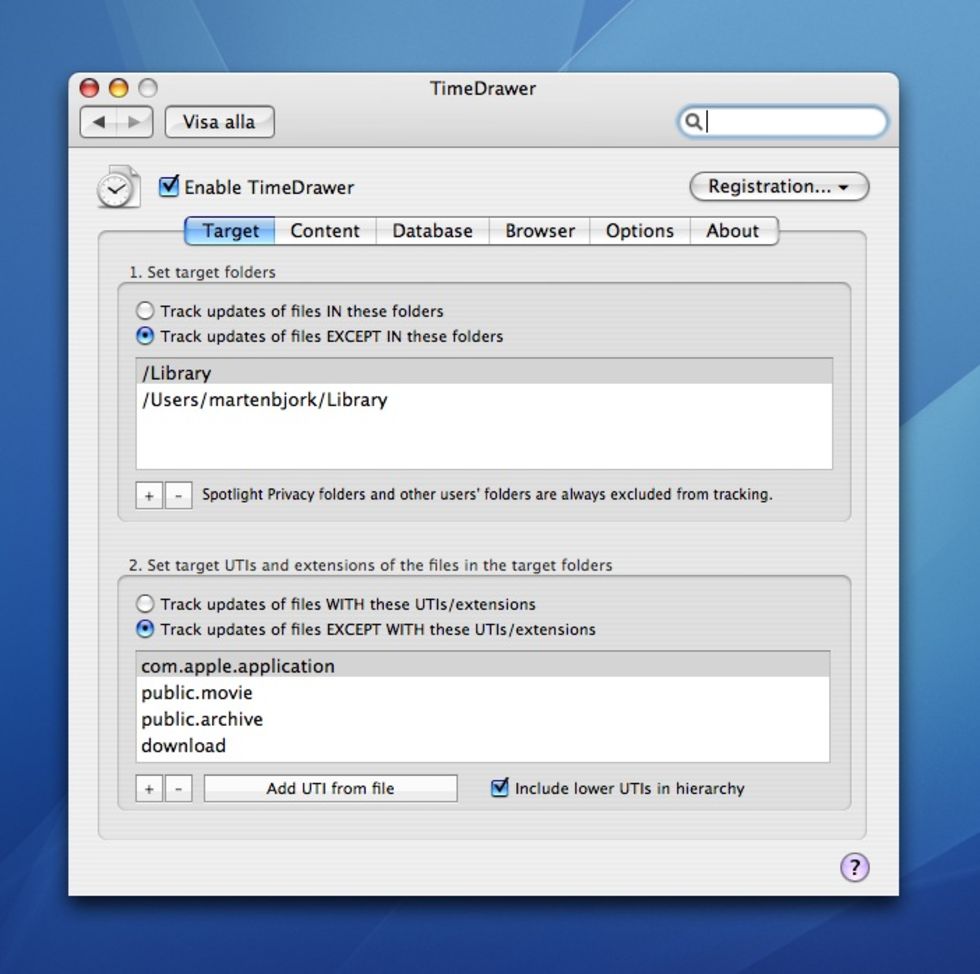Image resolution: width=980 pixels, height=974 pixels.
Task: Click Add UTI from file button
Action: (x=330, y=788)
